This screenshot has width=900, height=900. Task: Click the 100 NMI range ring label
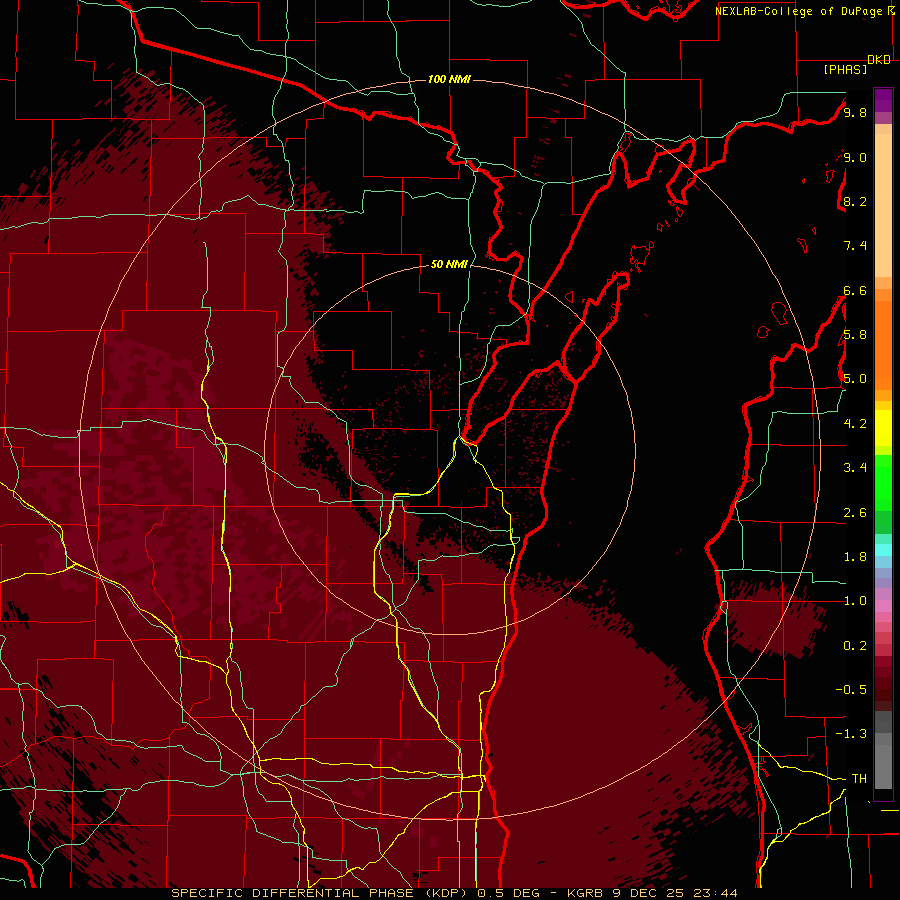click(x=449, y=79)
